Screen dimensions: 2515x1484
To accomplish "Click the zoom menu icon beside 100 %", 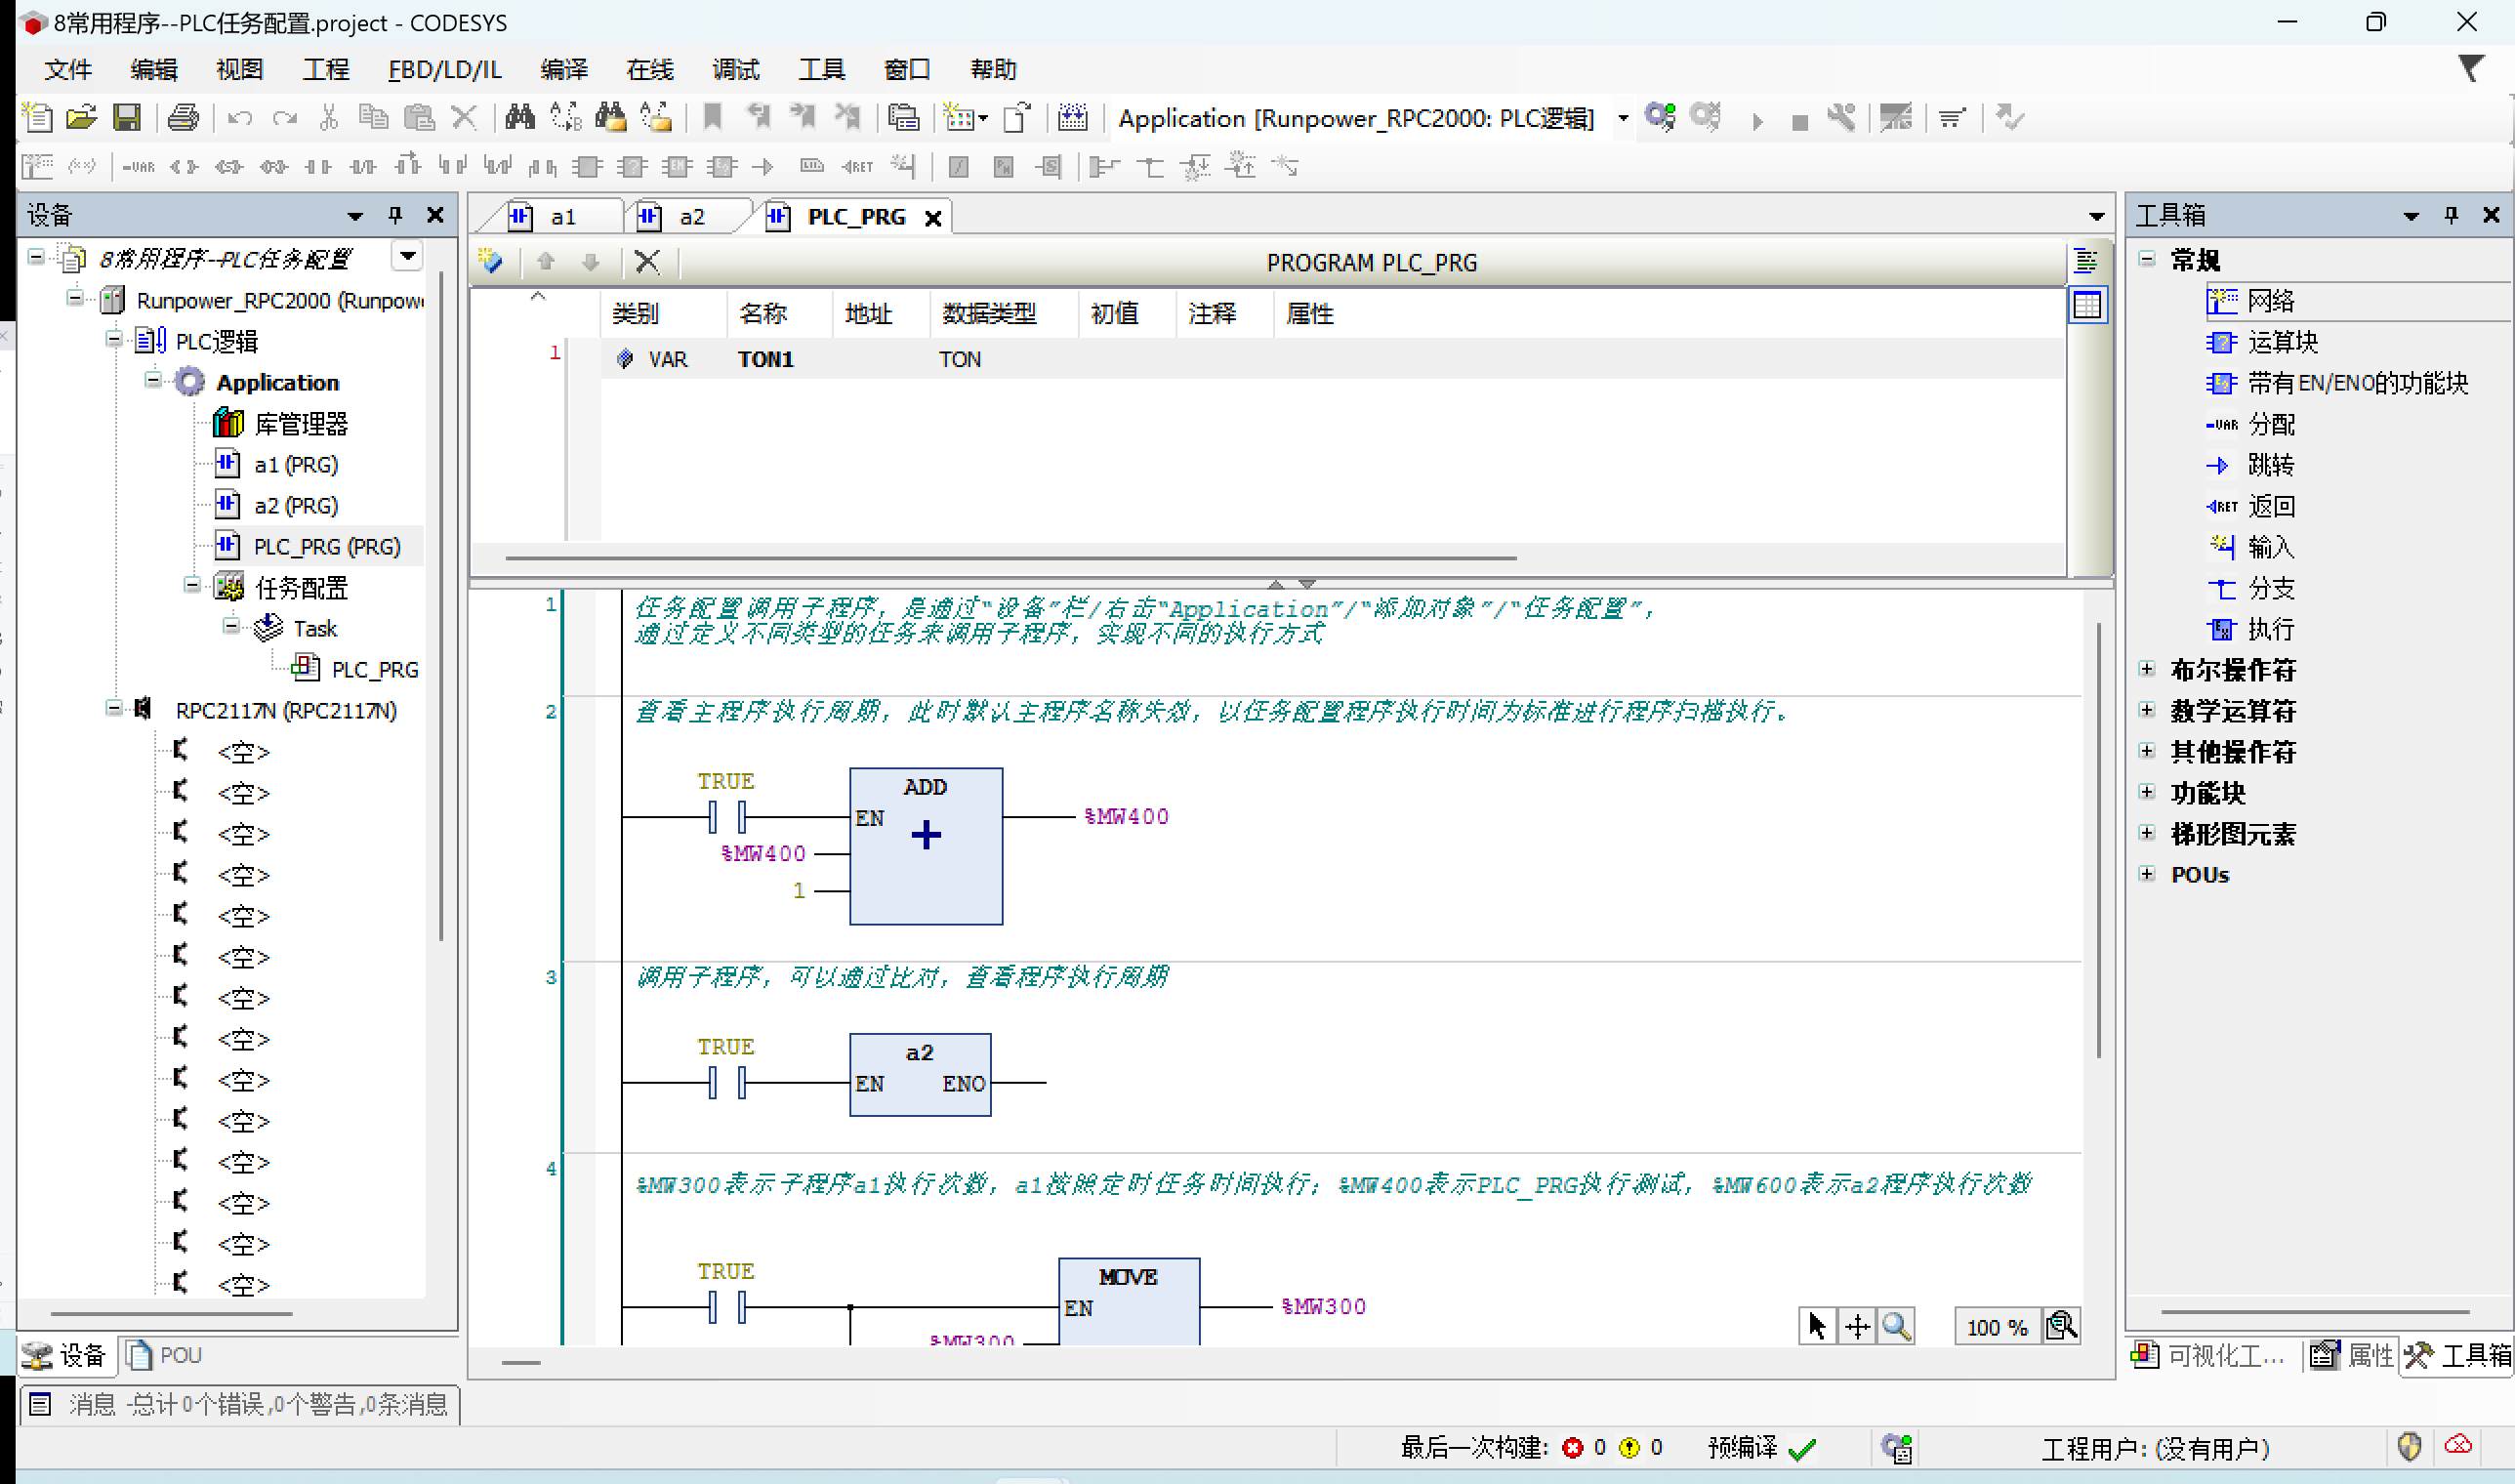I will (2062, 1327).
